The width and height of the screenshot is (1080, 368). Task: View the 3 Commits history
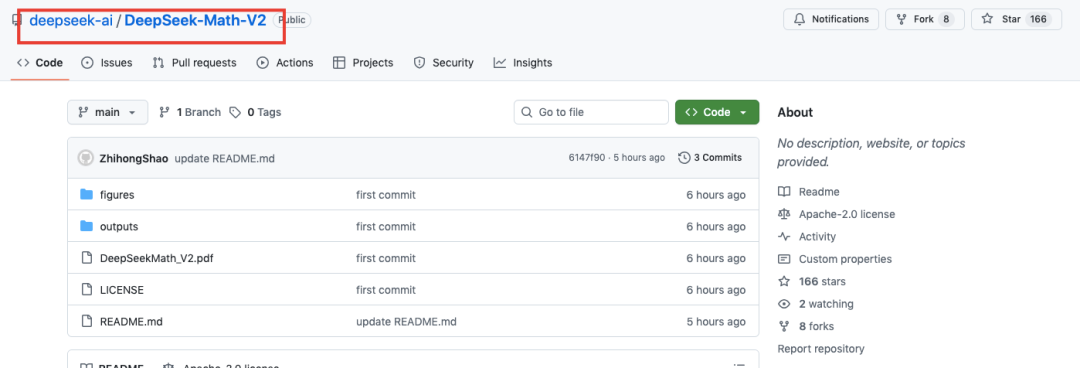pyautogui.click(x=710, y=158)
